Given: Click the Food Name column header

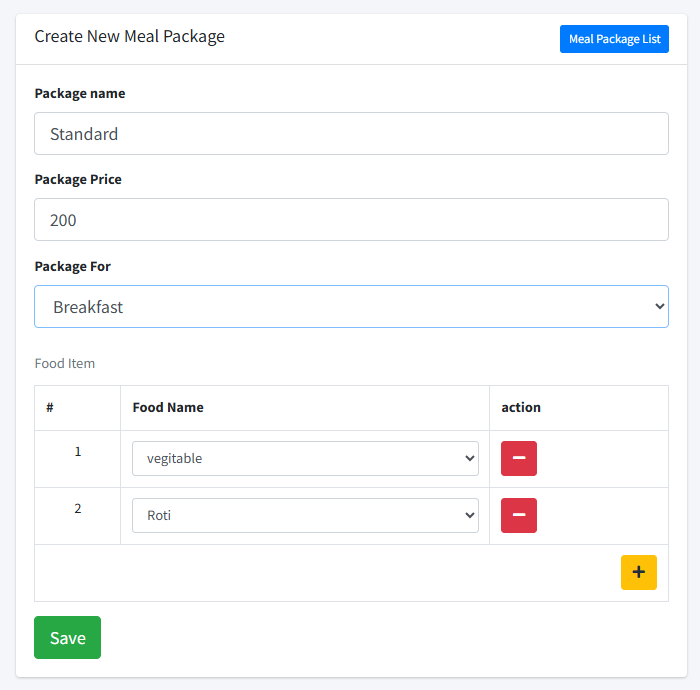Looking at the screenshot, I should click(168, 408).
